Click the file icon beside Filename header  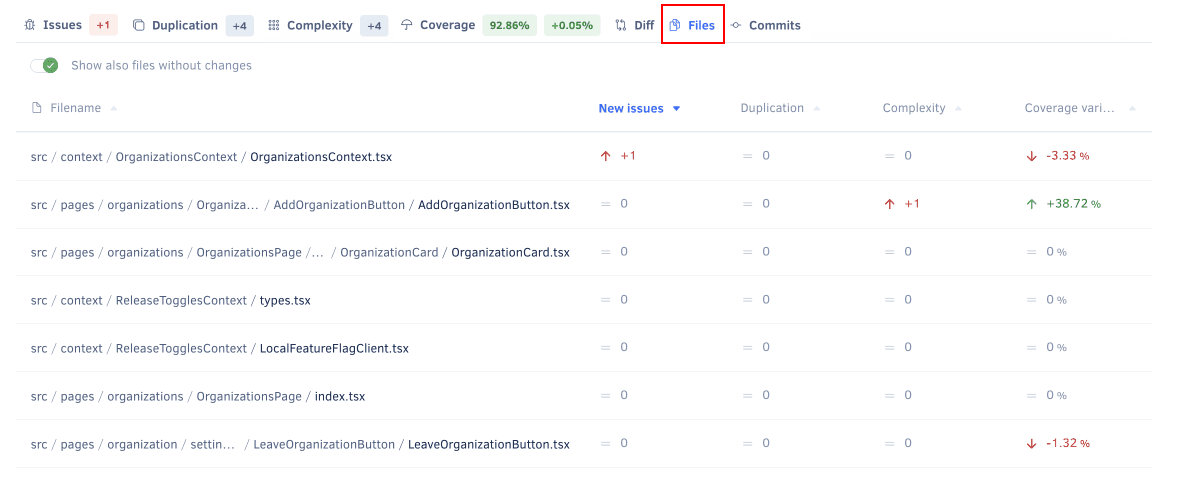point(37,108)
